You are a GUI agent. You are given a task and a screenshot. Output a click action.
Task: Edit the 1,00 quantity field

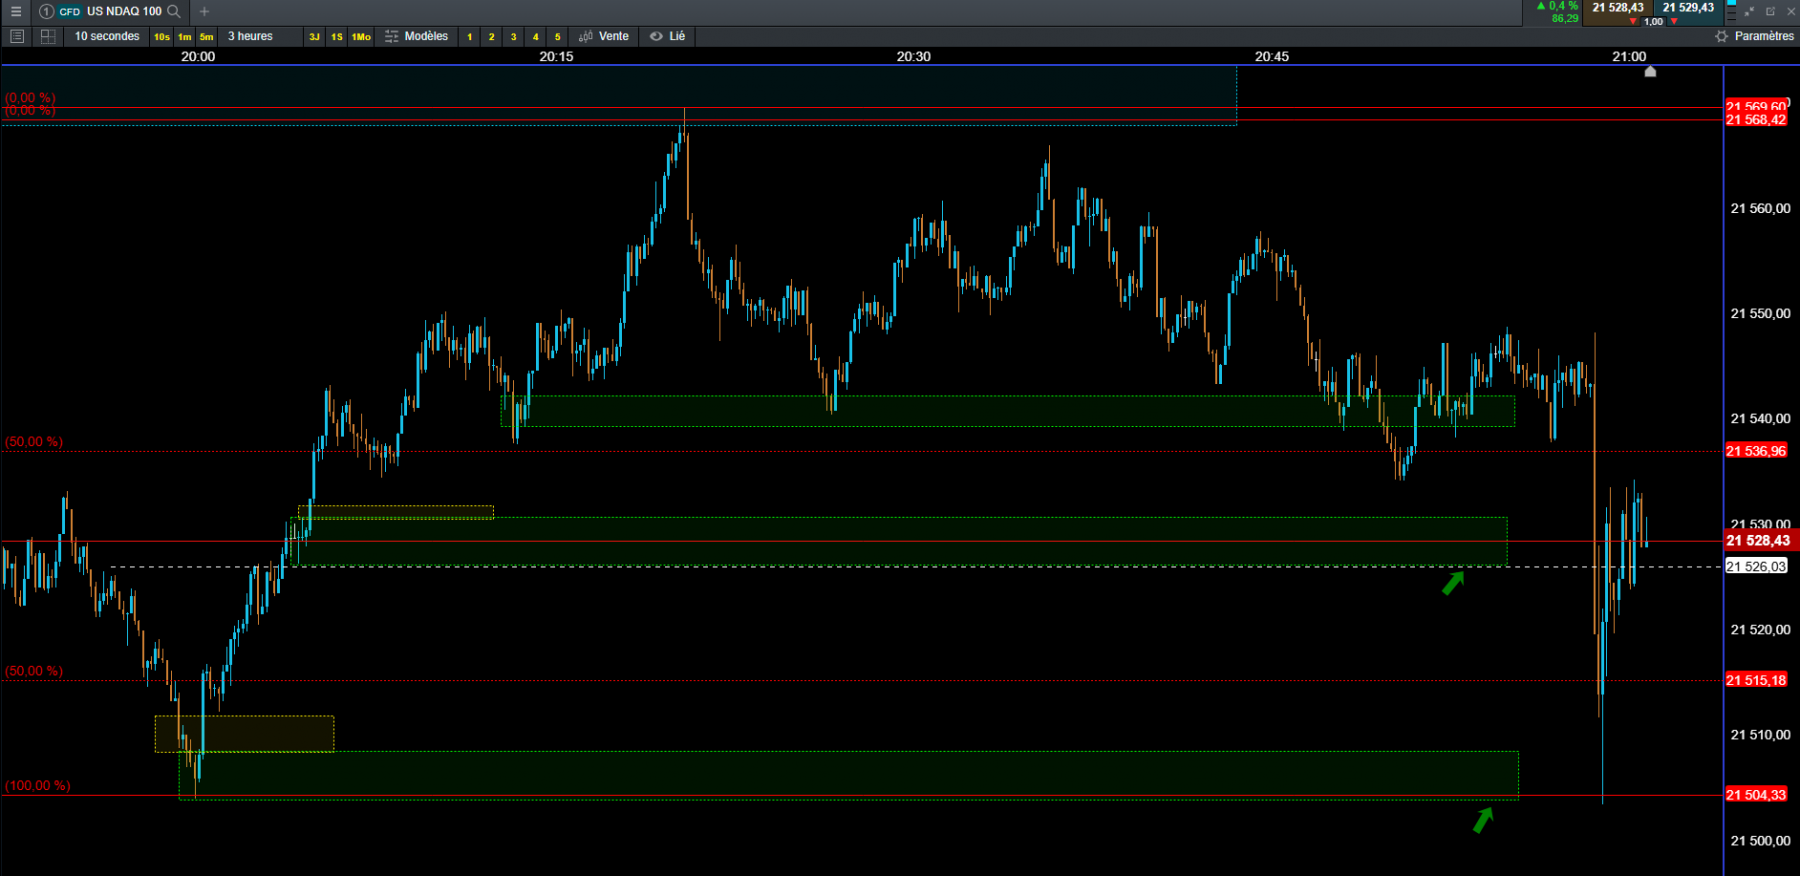point(1654,21)
